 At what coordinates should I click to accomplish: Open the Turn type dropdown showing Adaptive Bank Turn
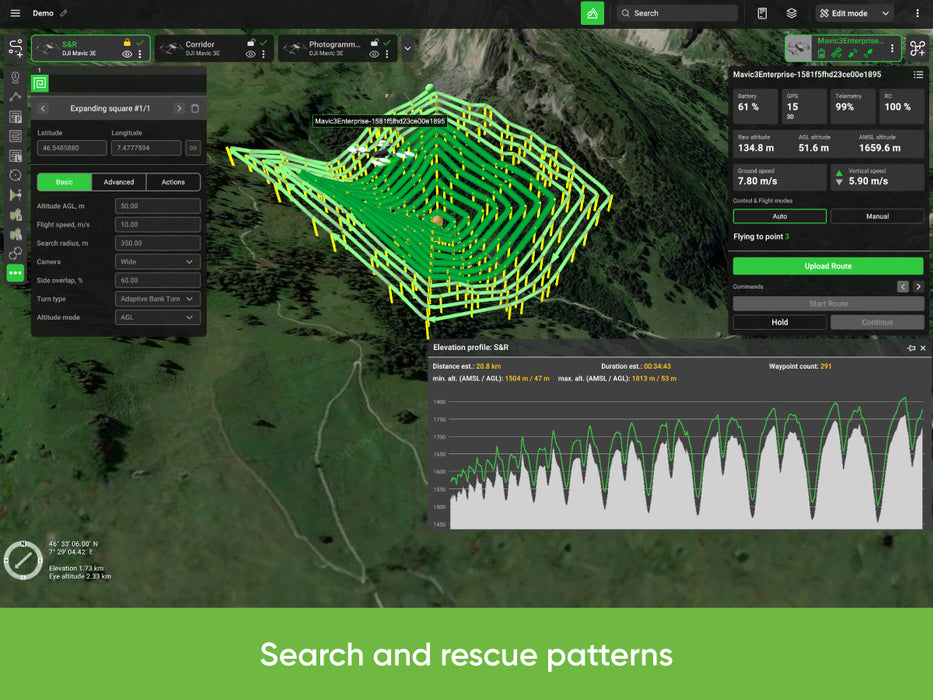[157, 298]
